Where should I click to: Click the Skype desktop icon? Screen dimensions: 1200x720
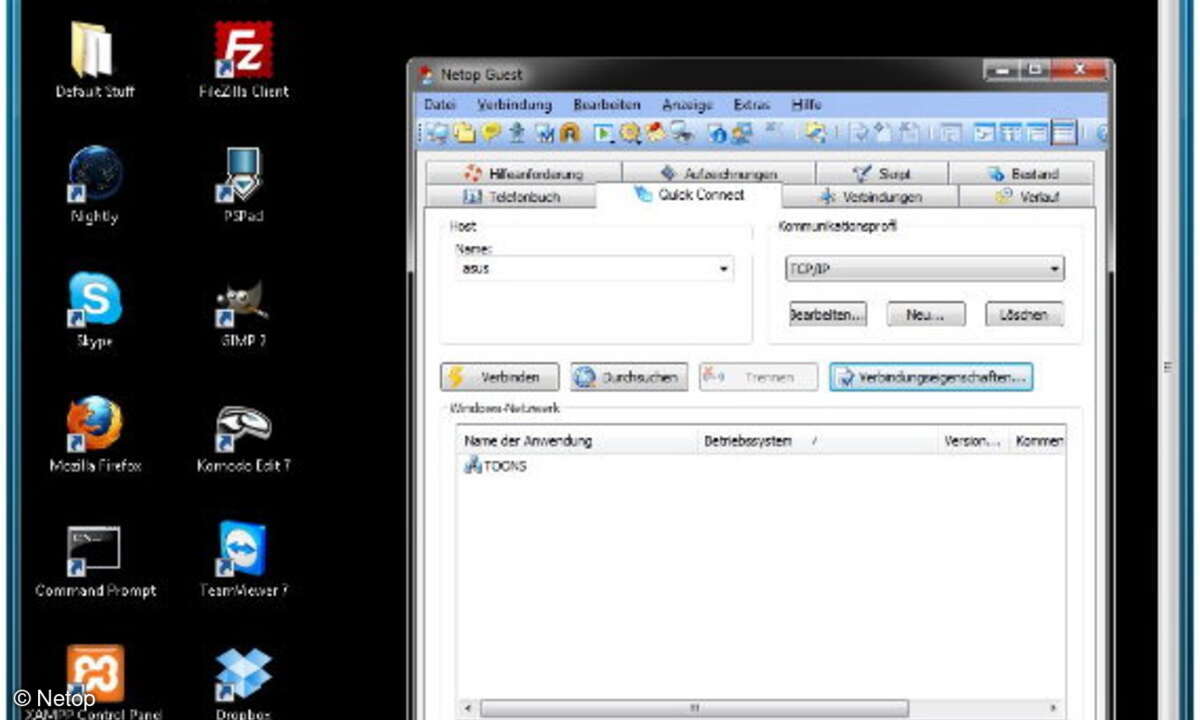[94, 310]
